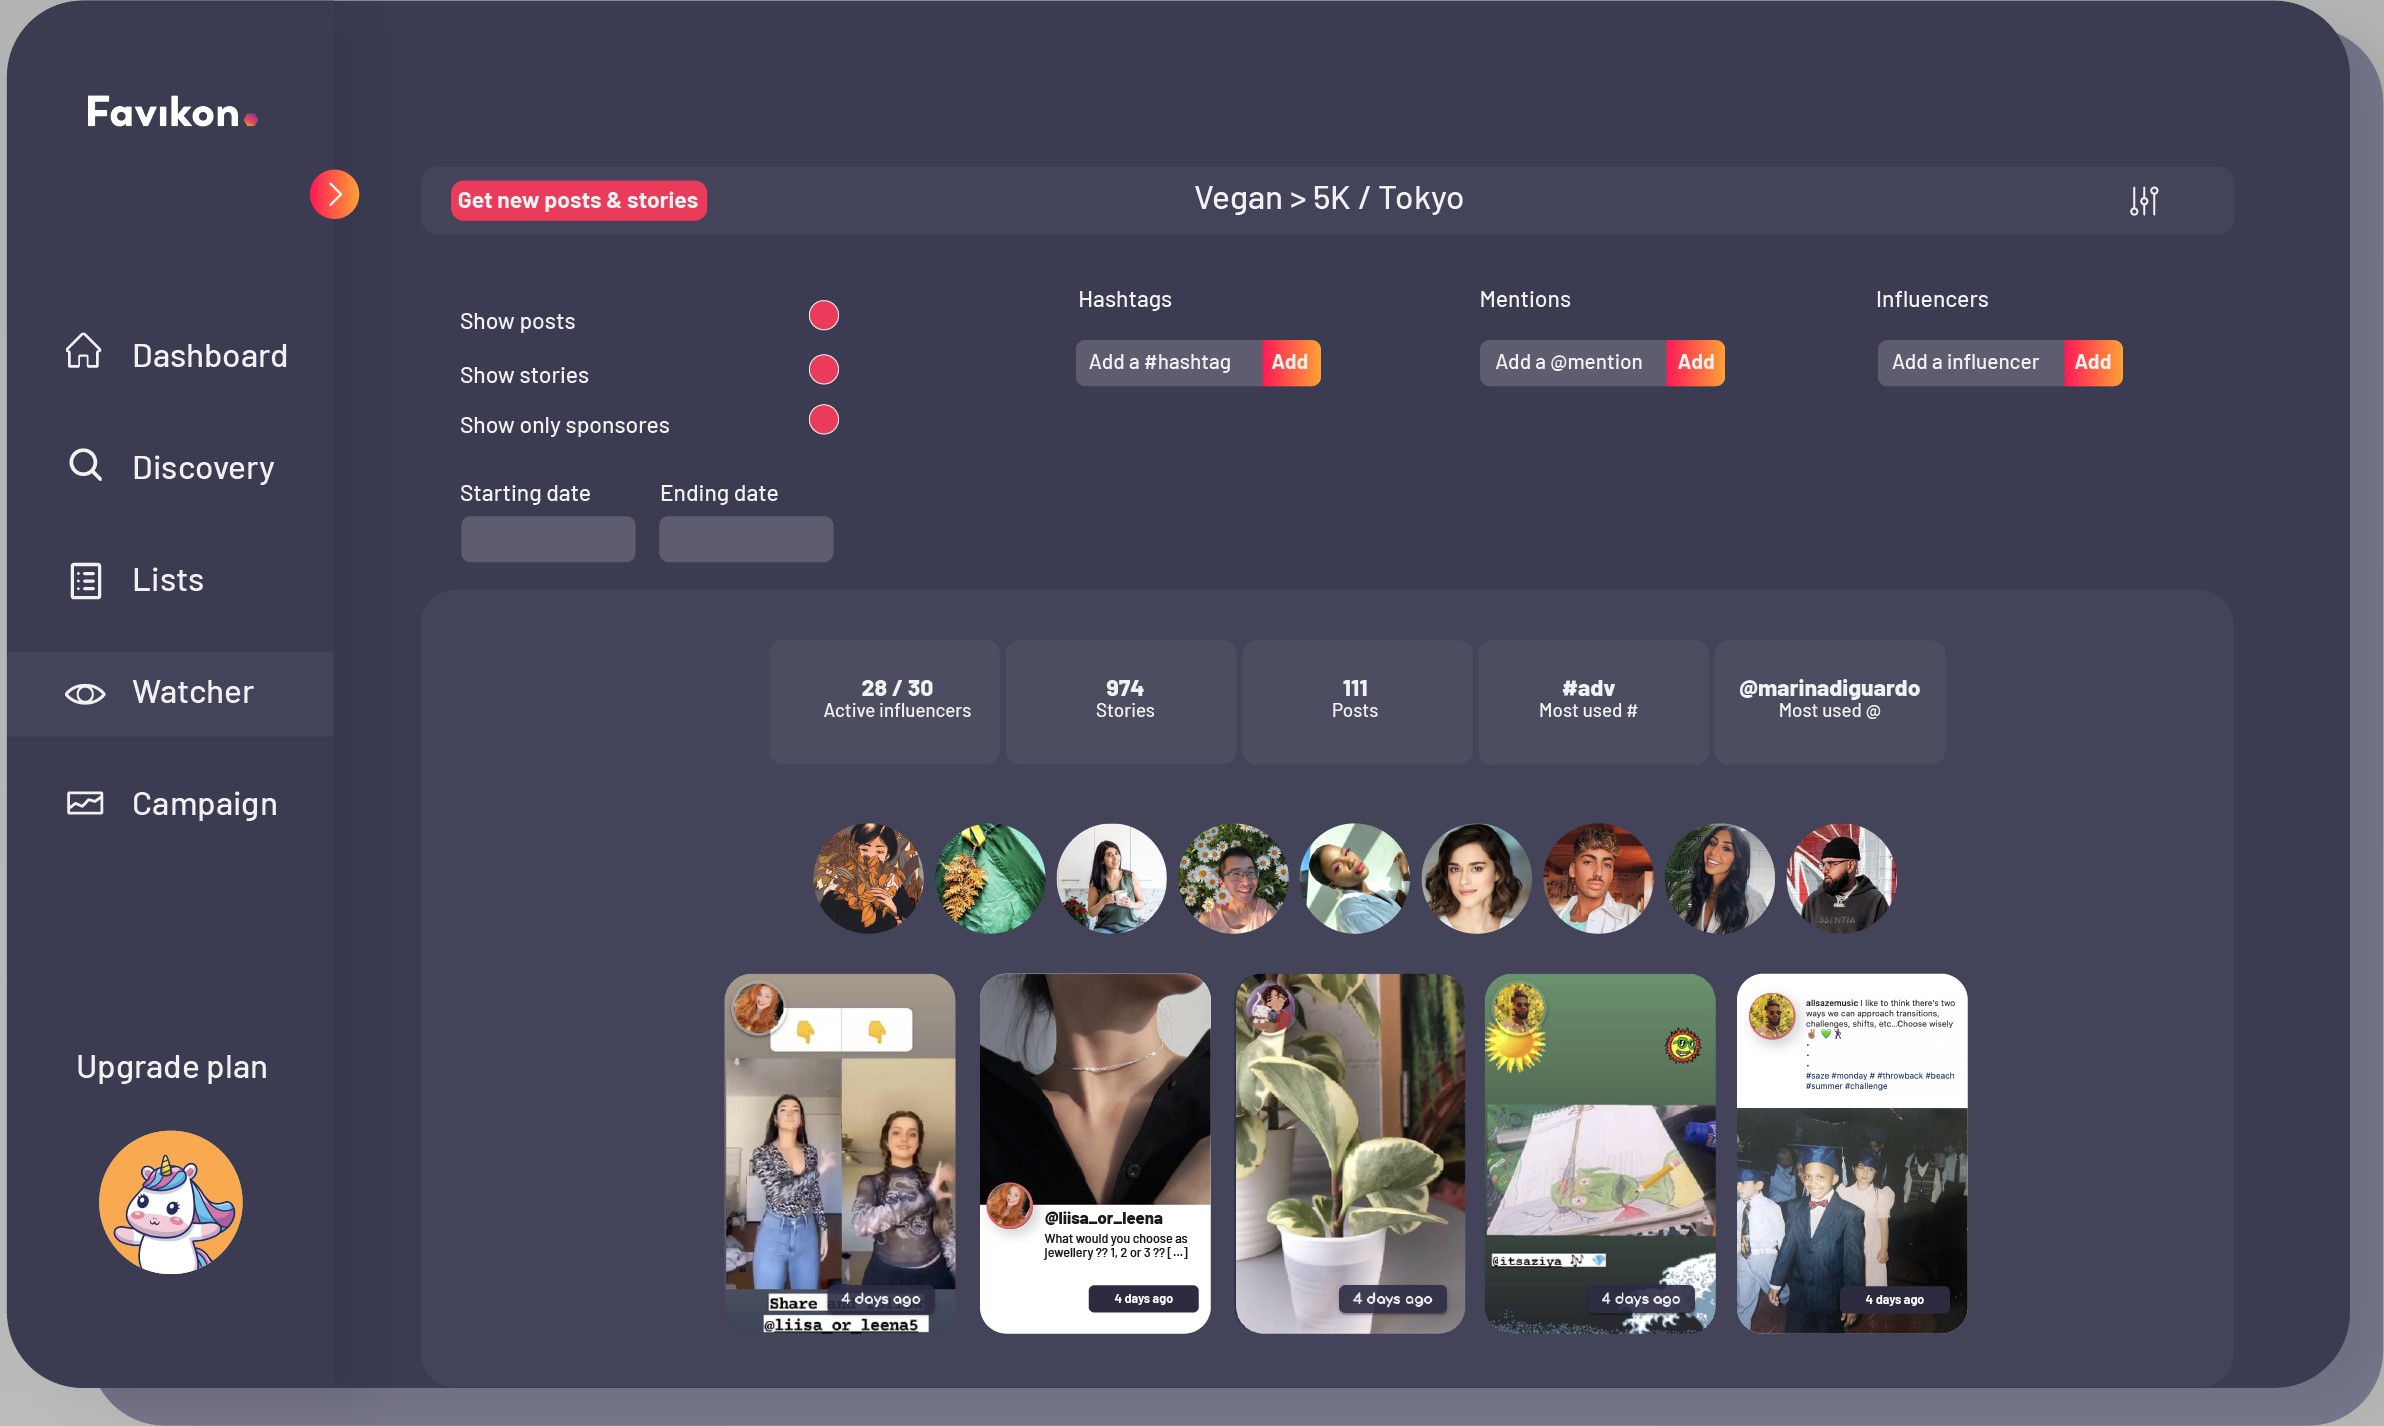Select the Campaign chart icon
The image size is (2384, 1426).
click(x=85, y=803)
